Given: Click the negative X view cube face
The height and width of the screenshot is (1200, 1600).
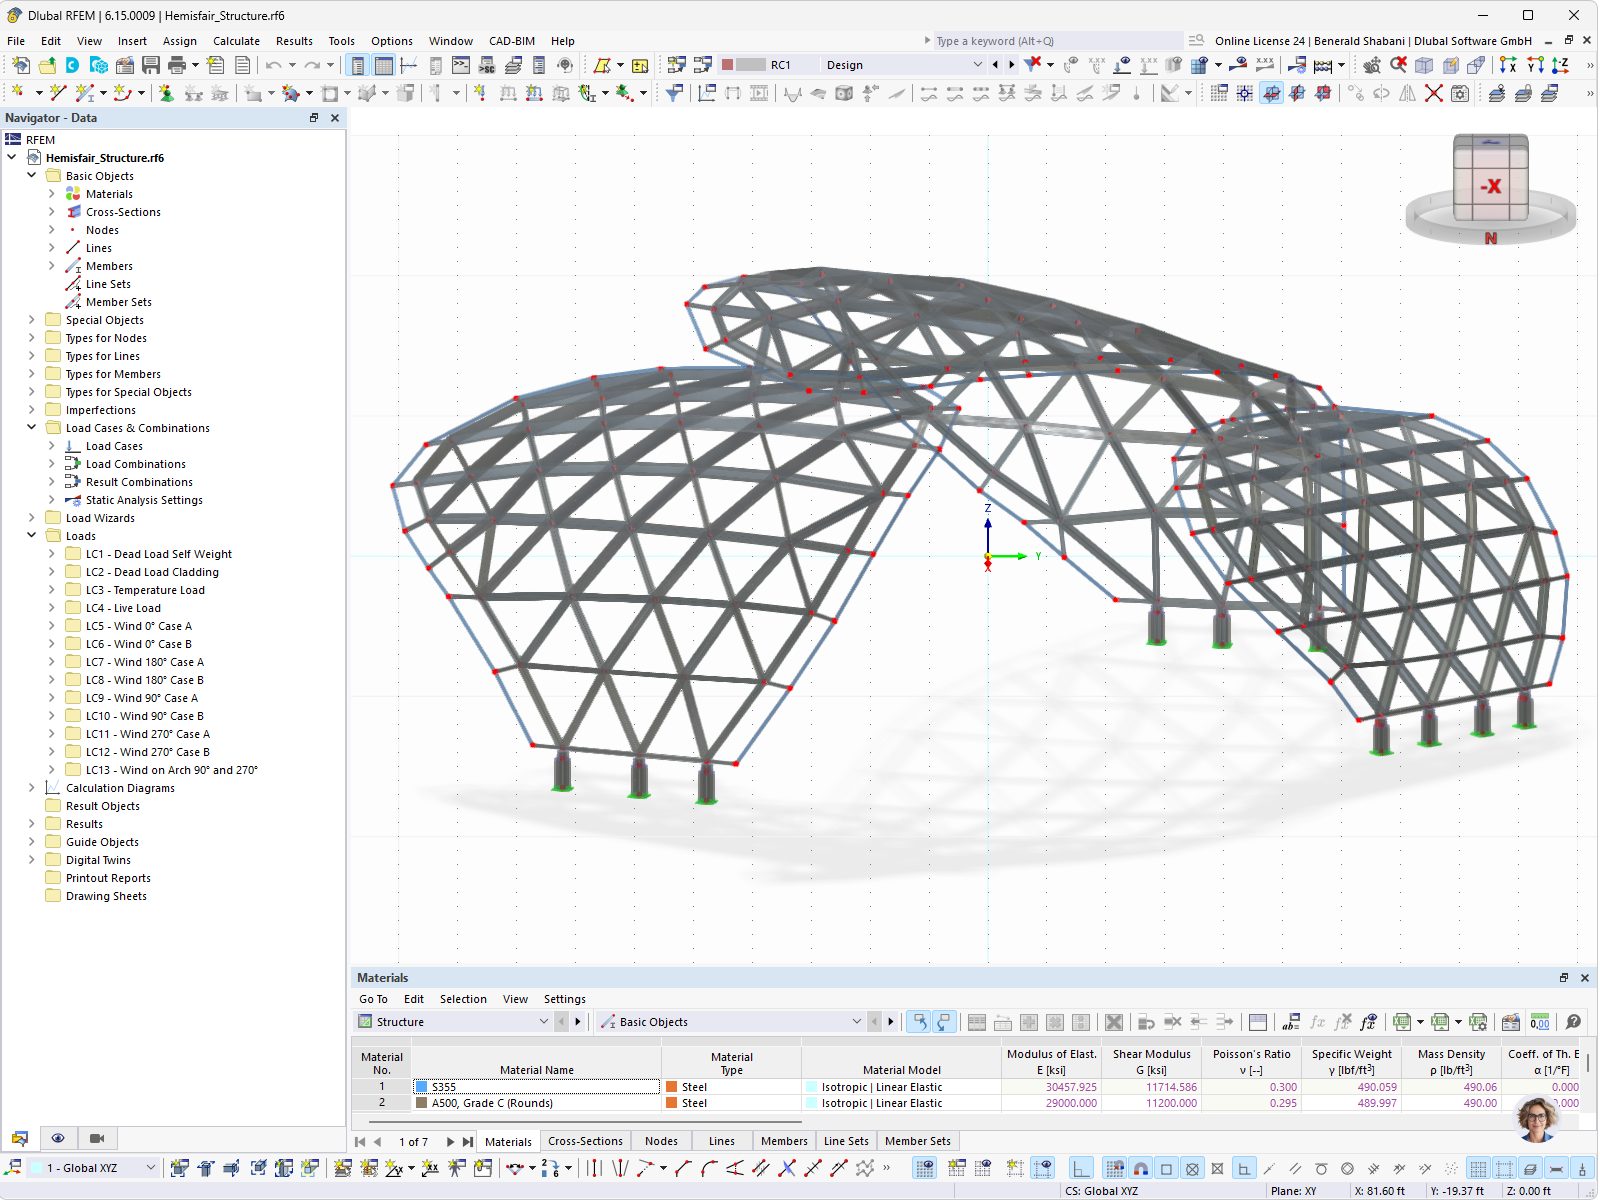Looking at the screenshot, I should click(x=1490, y=186).
